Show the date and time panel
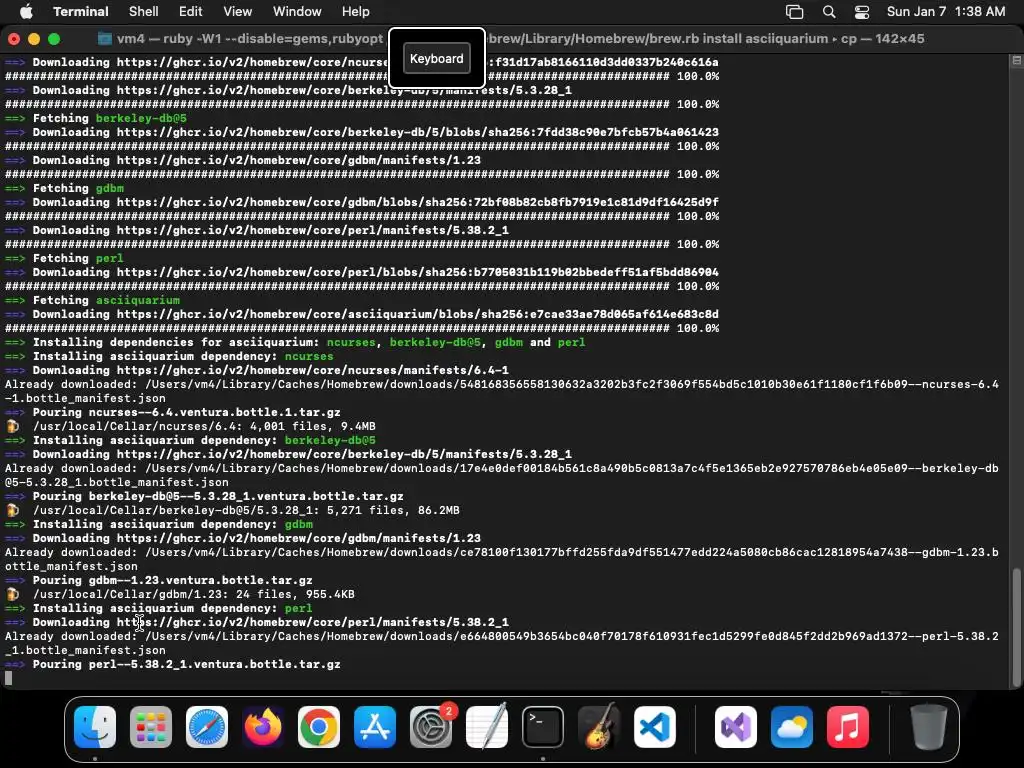Image resolution: width=1024 pixels, height=768 pixels. coord(946,11)
